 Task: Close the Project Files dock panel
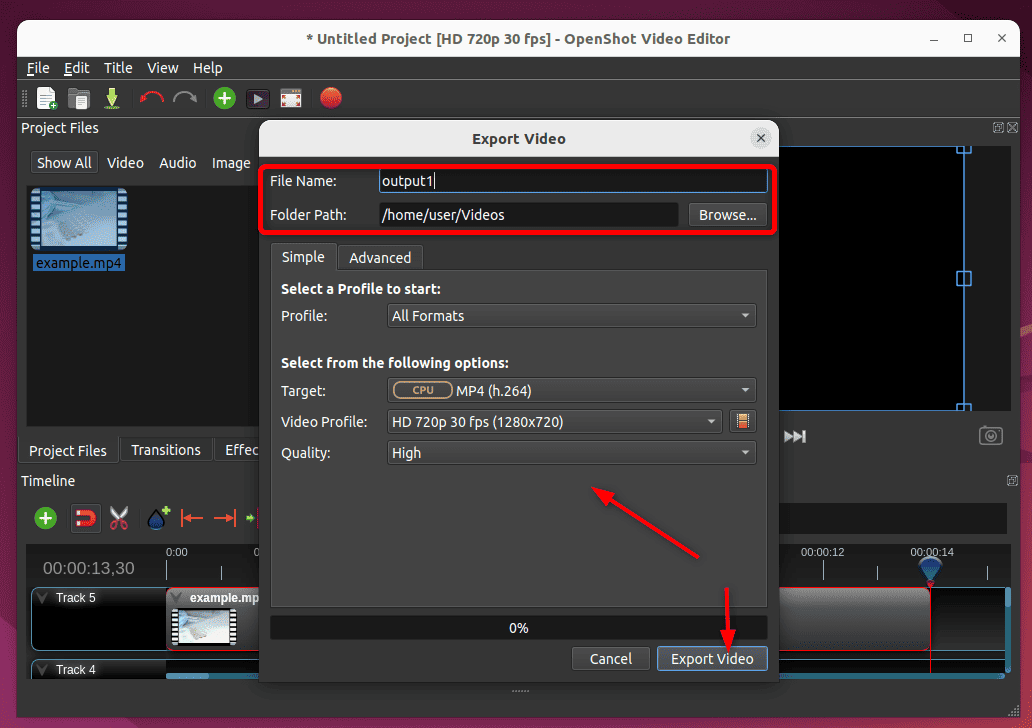pos(1013,128)
